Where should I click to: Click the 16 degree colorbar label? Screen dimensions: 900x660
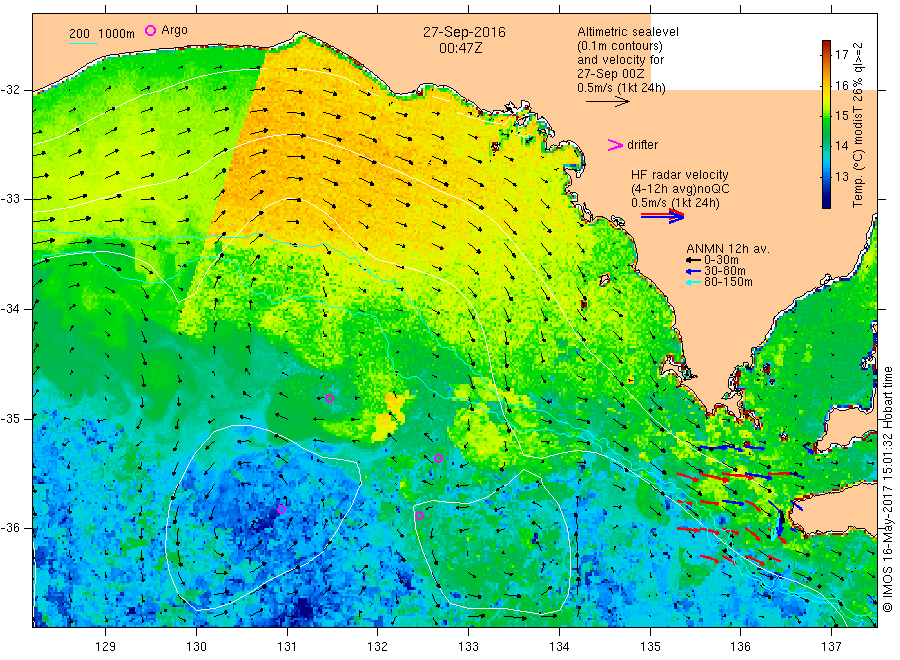(841, 86)
